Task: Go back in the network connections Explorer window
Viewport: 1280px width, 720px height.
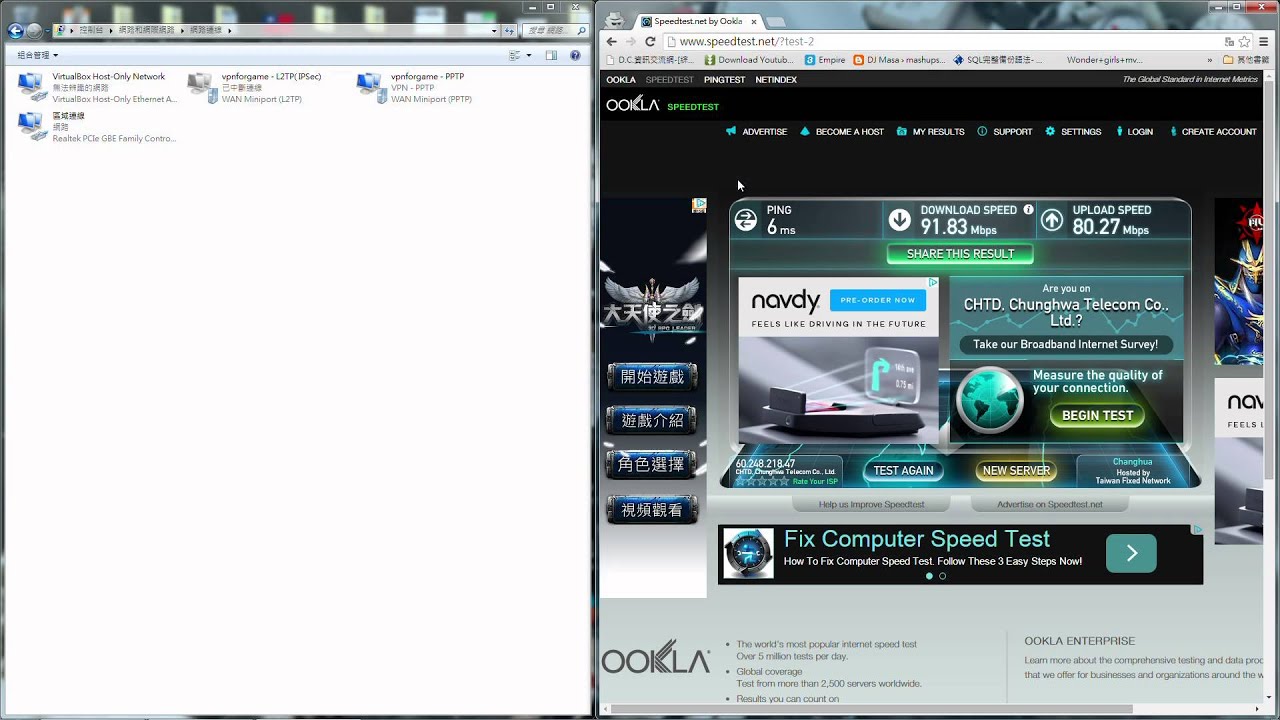Action: click(x=15, y=31)
